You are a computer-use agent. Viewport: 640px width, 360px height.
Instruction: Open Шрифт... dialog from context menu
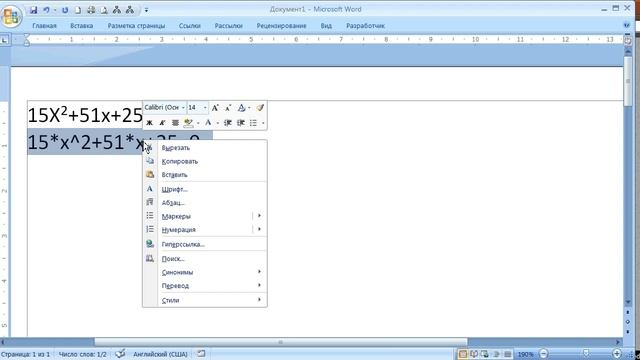tap(205, 189)
